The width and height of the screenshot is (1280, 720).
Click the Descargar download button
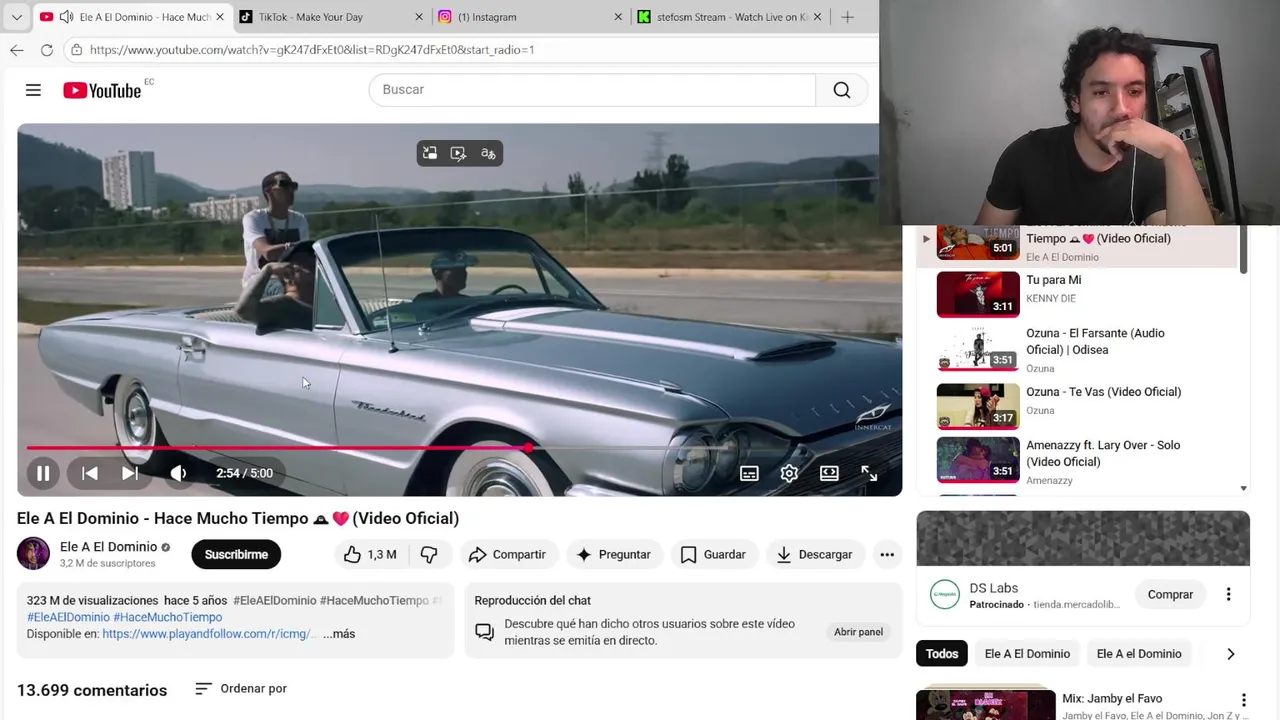click(814, 554)
